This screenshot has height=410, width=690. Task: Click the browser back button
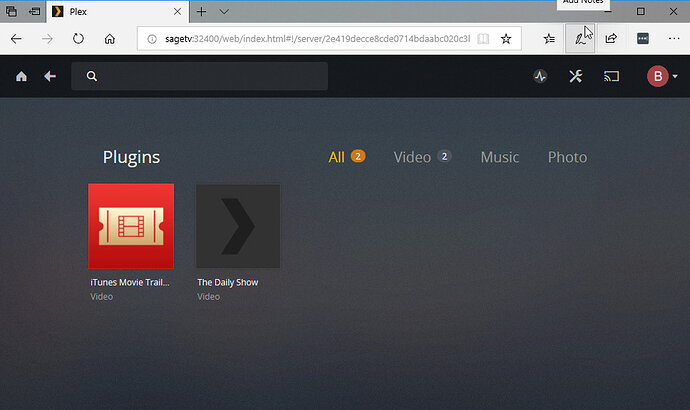pos(16,39)
